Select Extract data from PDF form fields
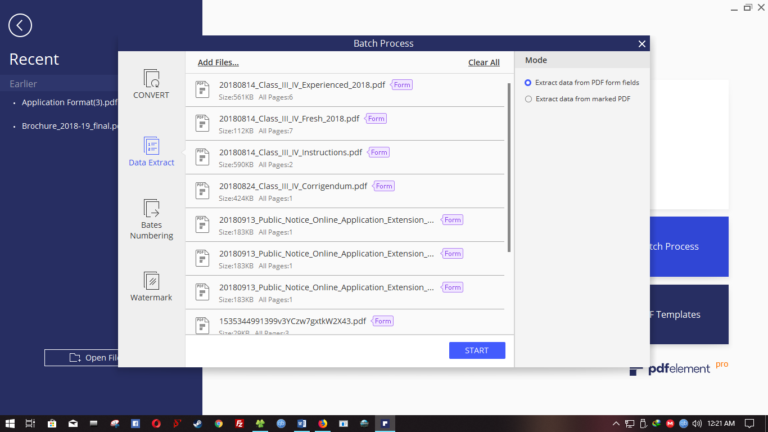The height and width of the screenshot is (432, 768). (x=528, y=82)
